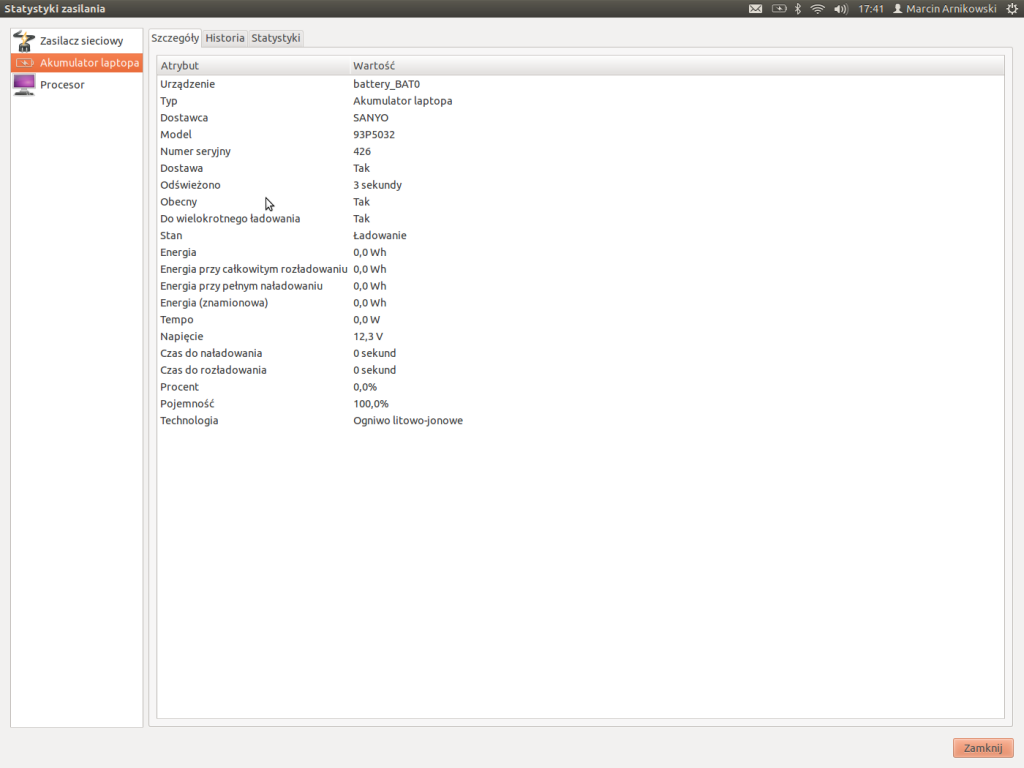The image size is (1024, 768).
Task: Select the Pojemność row
Action: 580,404
